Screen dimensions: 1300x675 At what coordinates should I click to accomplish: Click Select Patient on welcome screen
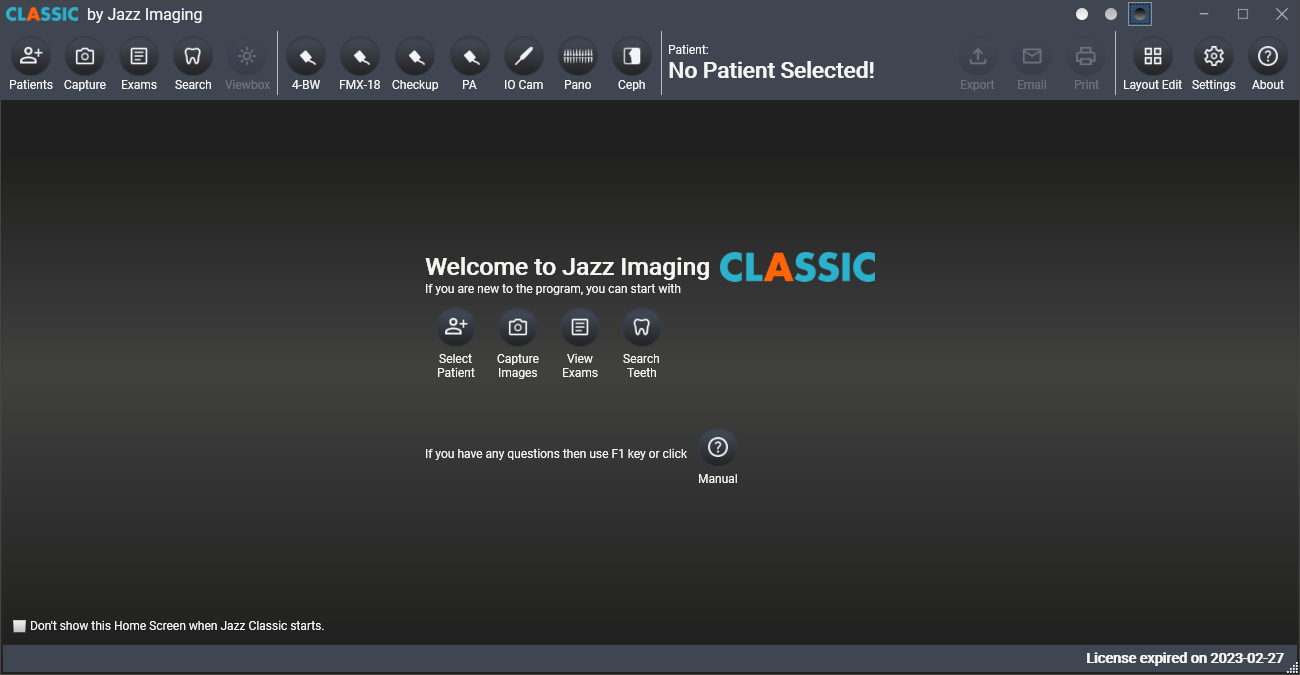pos(456,328)
